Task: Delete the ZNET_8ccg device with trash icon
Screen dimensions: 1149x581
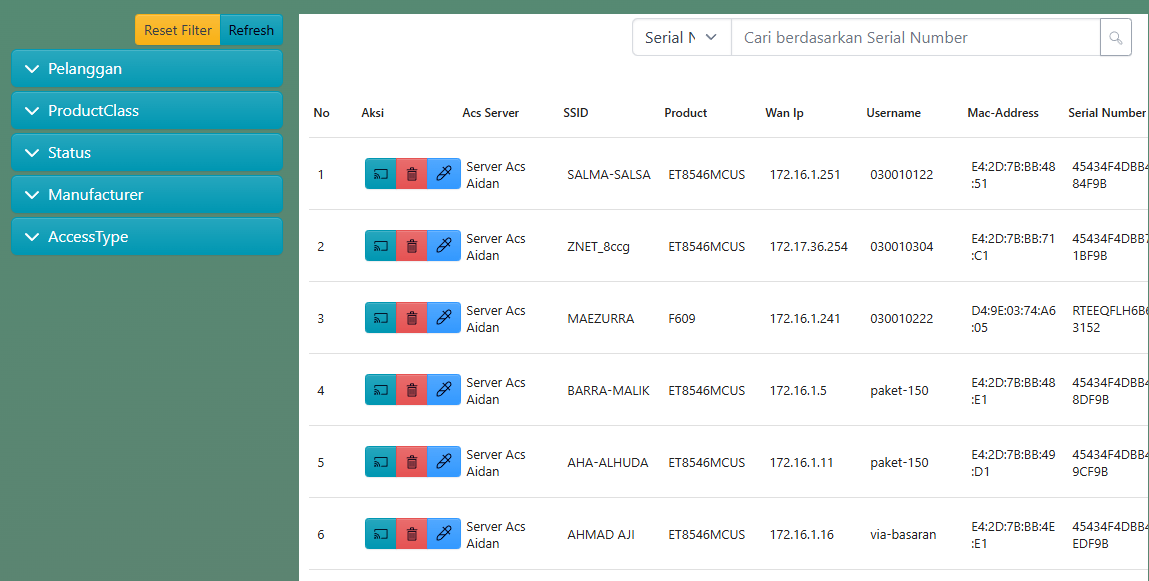Action: point(411,246)
